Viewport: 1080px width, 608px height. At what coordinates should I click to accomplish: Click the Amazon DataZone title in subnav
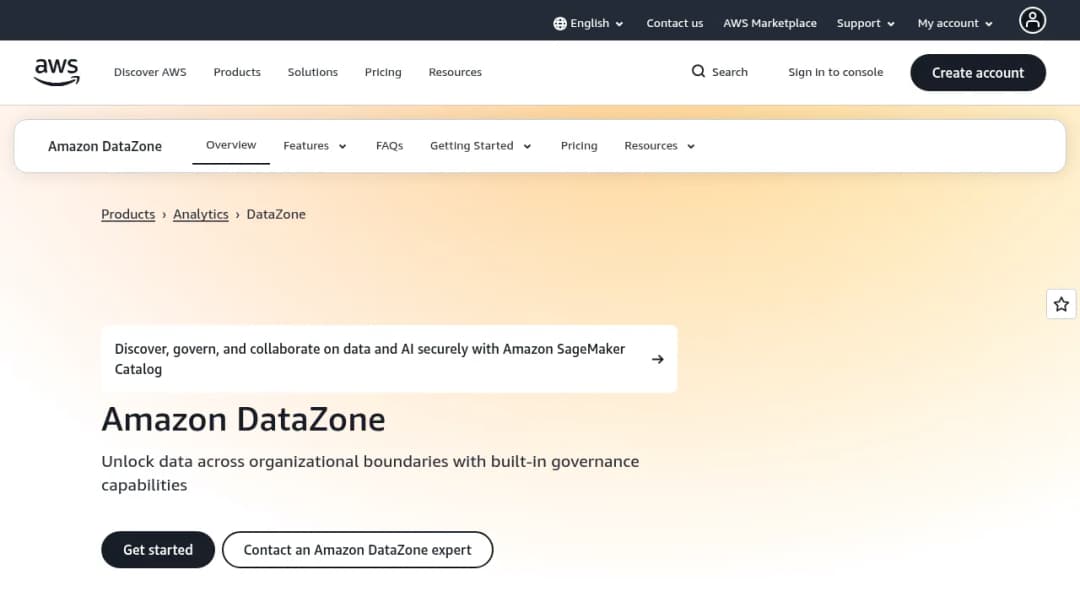pos(105,146)
